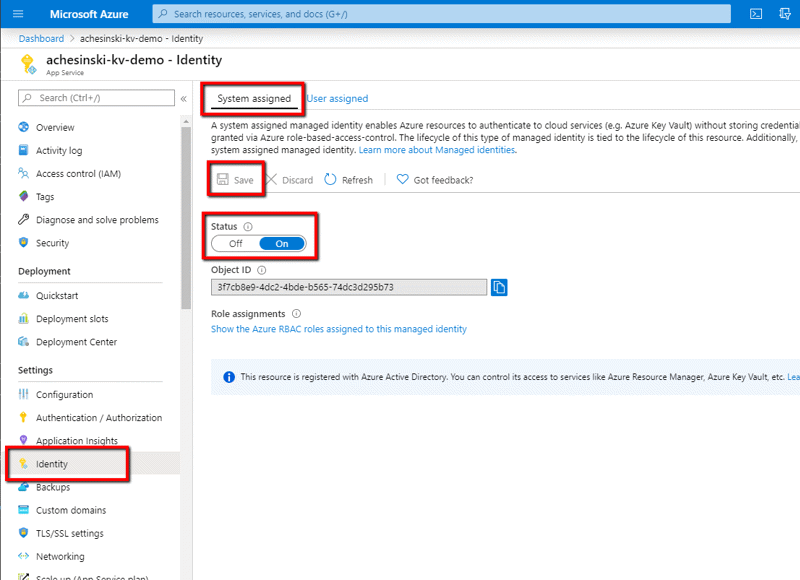This screenshot has width=800, height=580.
Task: Click the Overview globe icon
Action: click(x=23, y=127)
